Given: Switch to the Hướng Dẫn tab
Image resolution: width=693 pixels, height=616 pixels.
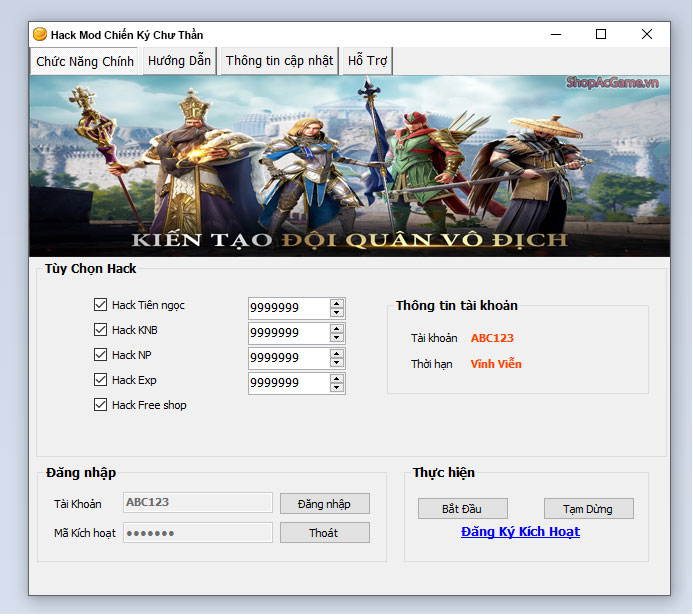Looking at the screenshot, I should click(x=179, y=61).
